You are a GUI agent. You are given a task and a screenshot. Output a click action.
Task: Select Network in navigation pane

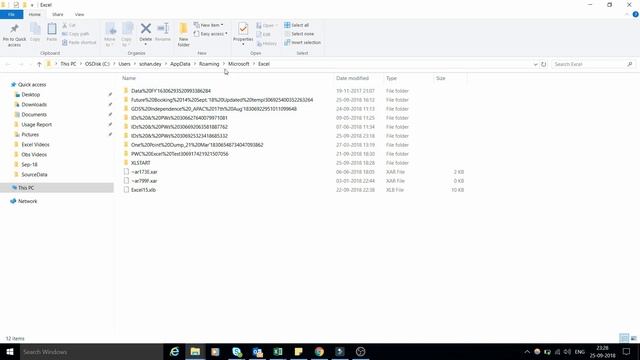click(x=27, y=201)
